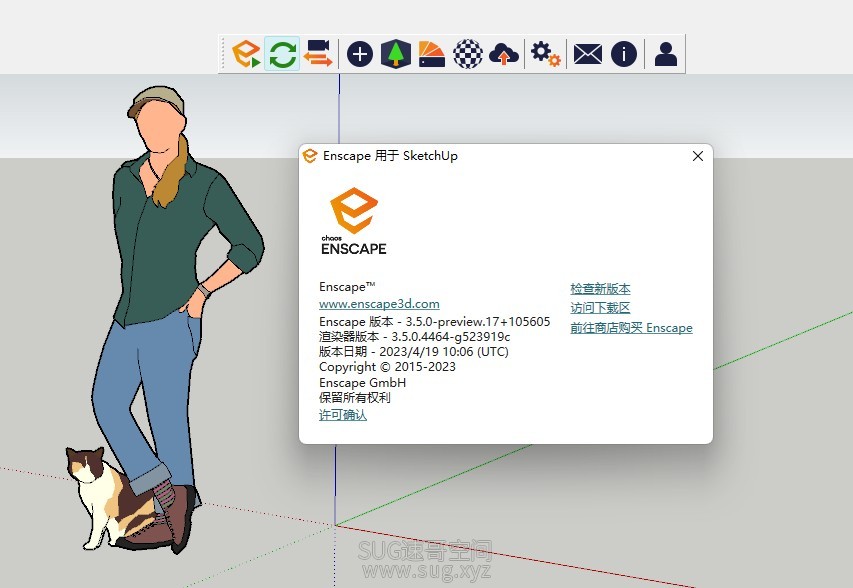Click the Enscape GmbH text
This screenshot has height=588, width=853.
[x=362, y=382]
